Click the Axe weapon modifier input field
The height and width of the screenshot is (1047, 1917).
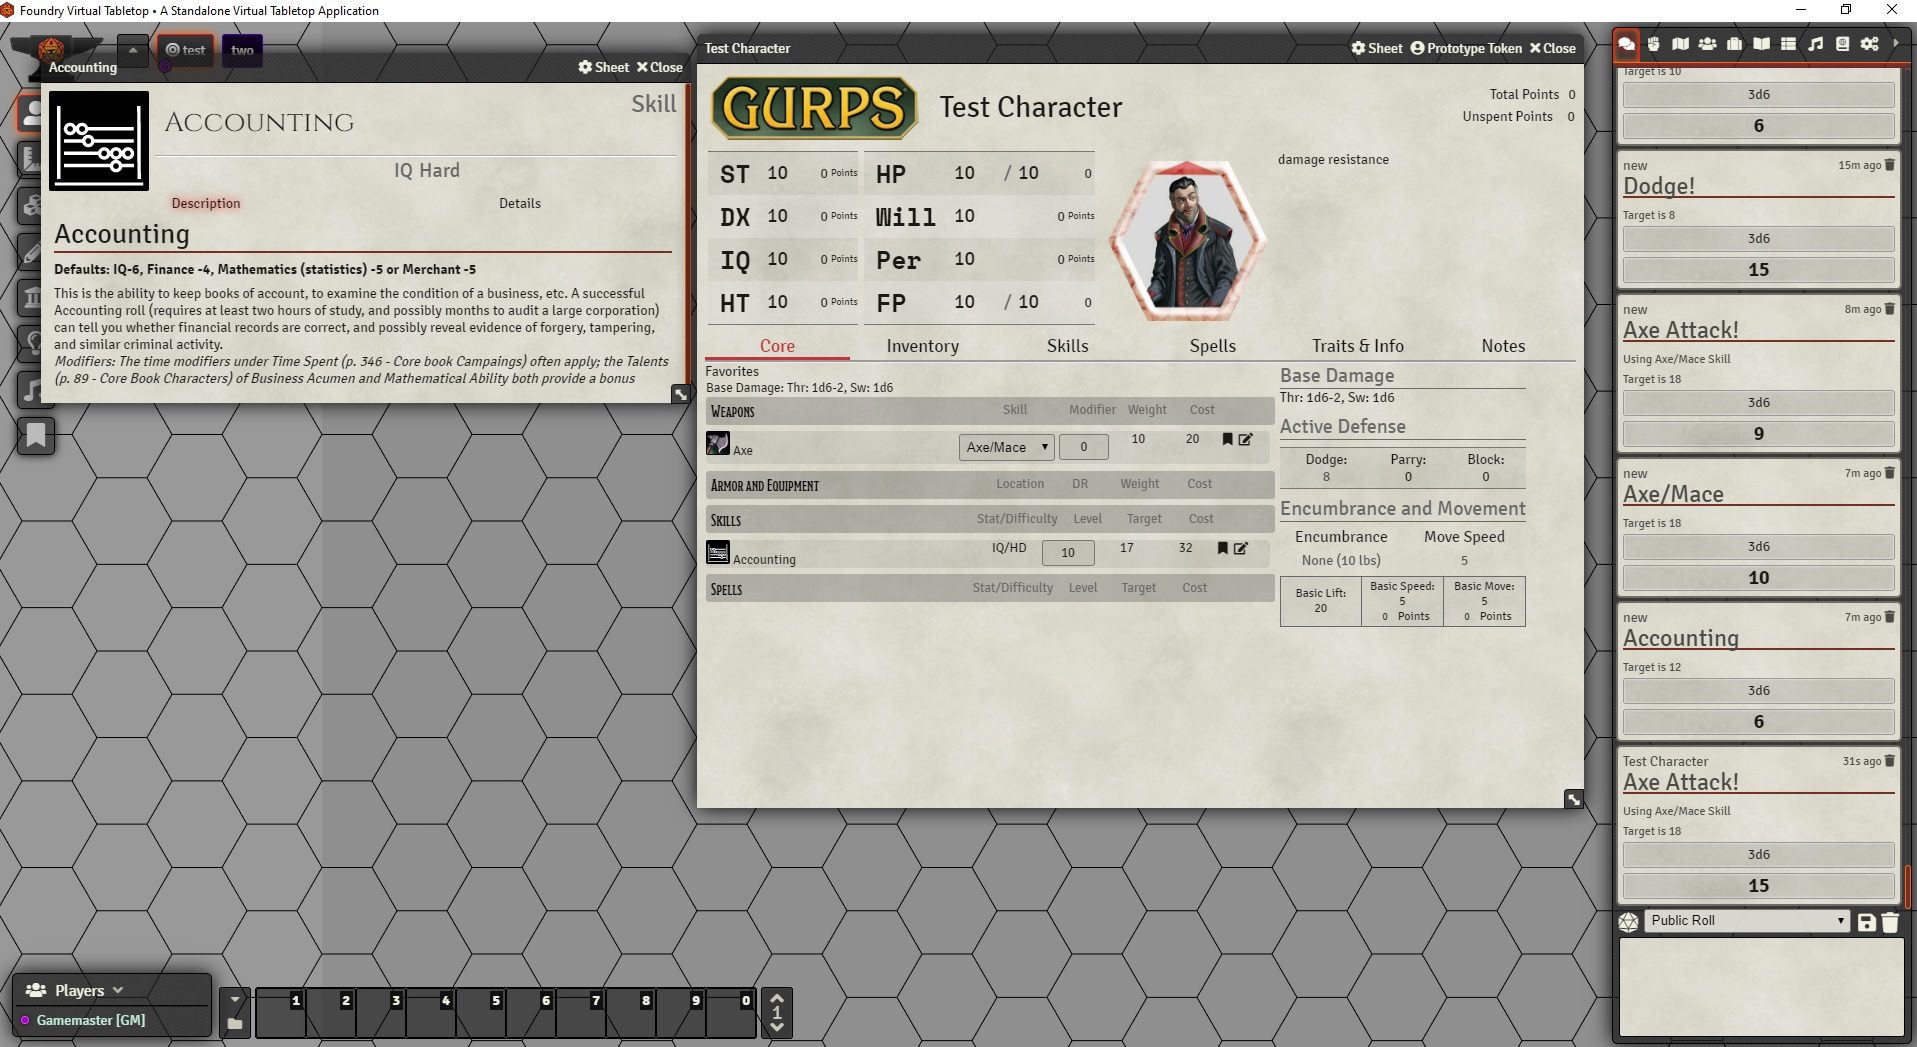pos(1083,447)
